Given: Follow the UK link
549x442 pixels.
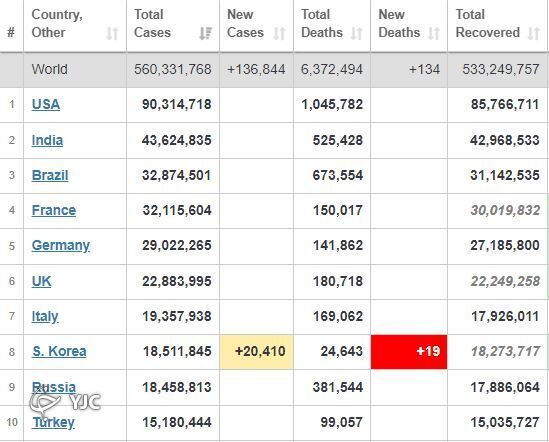Looking at the screenshot, I should click(x=41, y=281).
